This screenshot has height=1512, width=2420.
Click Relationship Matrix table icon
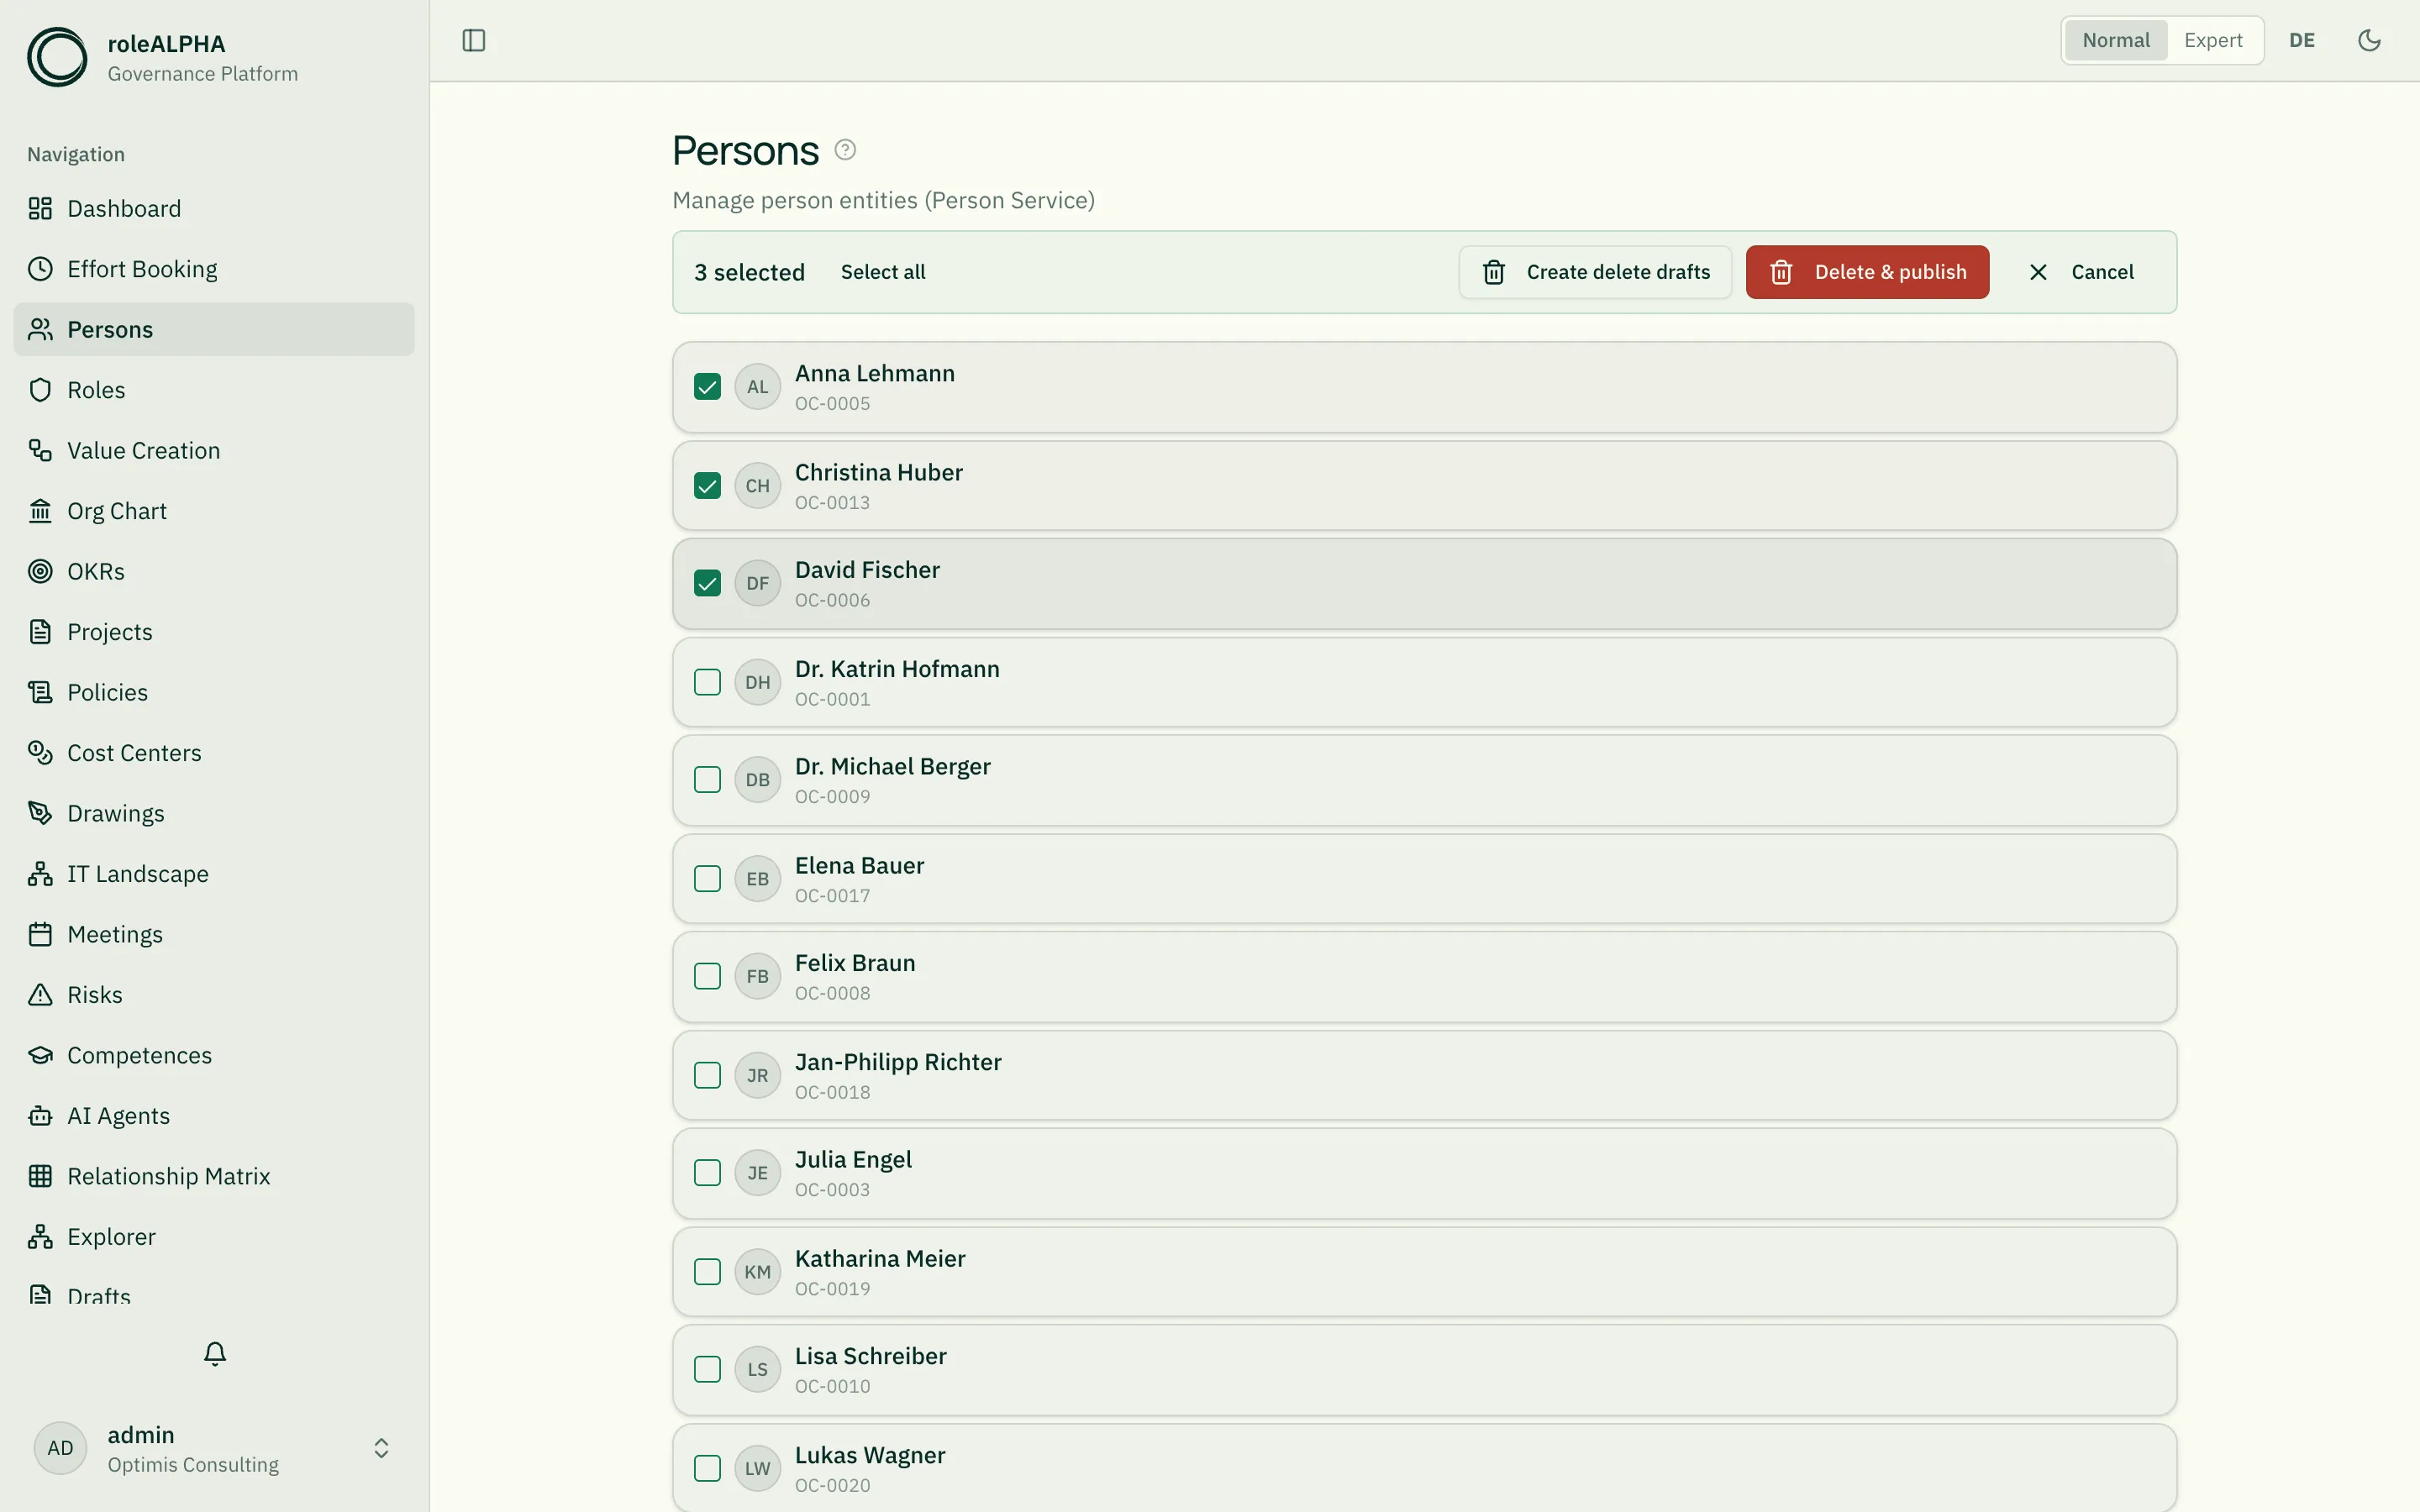tap(40, 1176)
